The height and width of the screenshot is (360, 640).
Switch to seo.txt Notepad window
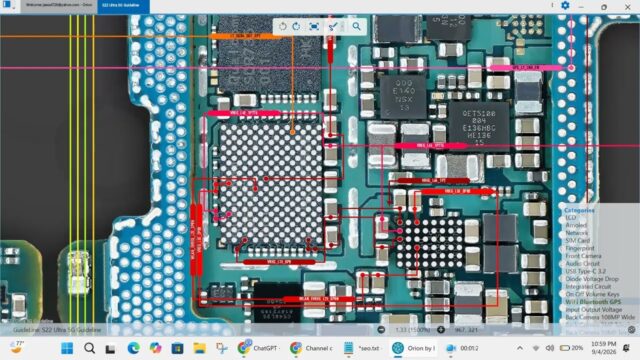[362, 348]
